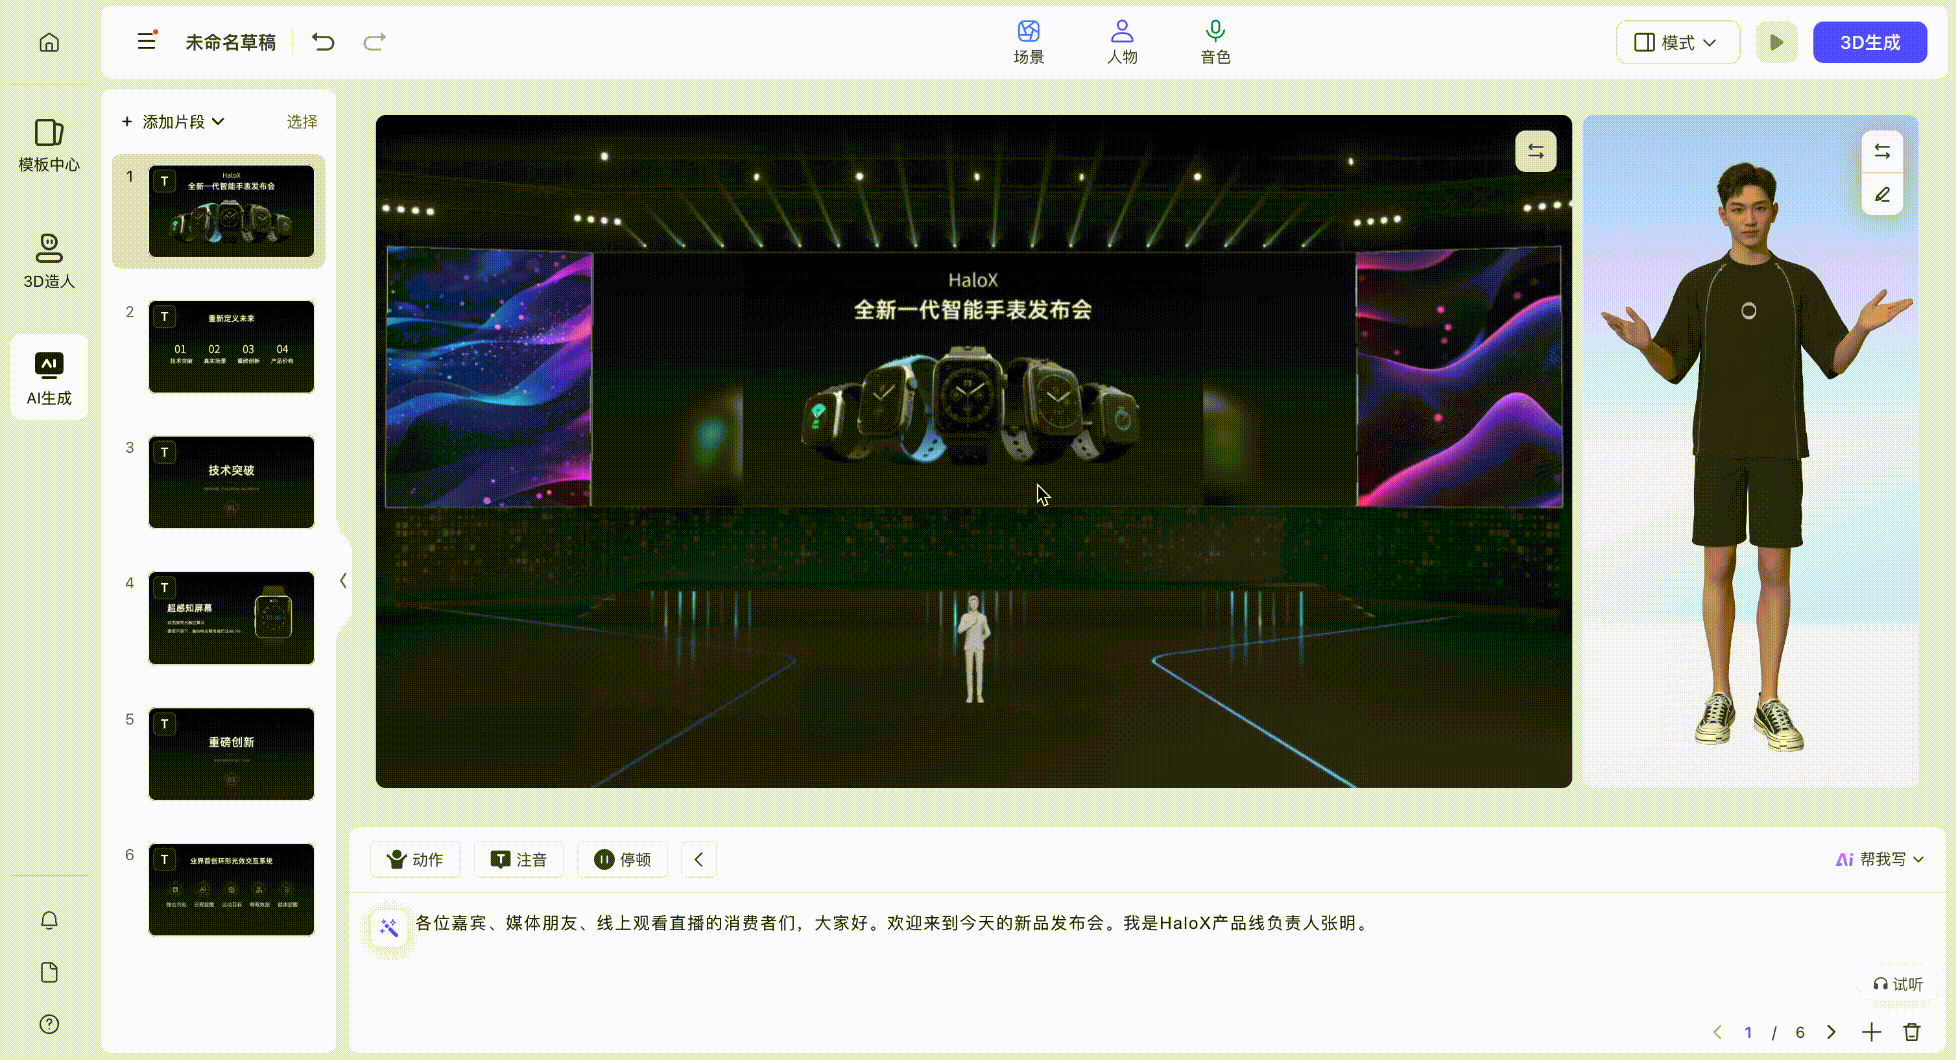Click the magic wand icon beside script
Screen dimensions: 1956x1060
(x=389, y=928)
